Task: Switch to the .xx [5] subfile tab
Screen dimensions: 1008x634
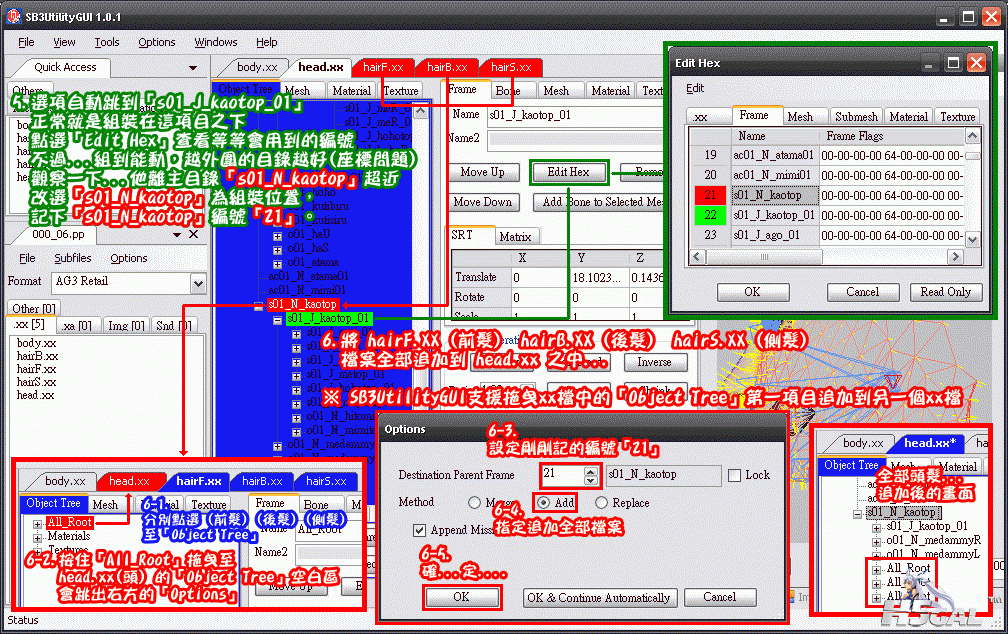Action: pos(30,325)
